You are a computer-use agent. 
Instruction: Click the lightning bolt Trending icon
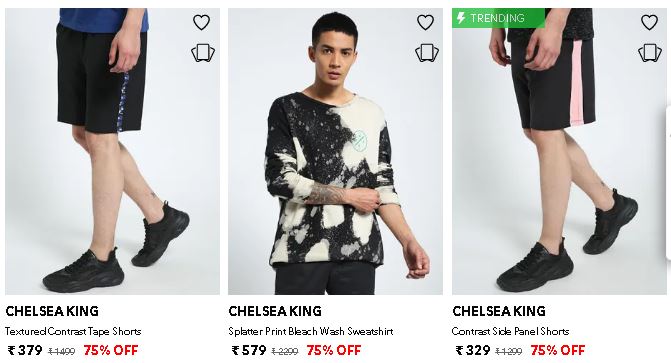point(461,18)
